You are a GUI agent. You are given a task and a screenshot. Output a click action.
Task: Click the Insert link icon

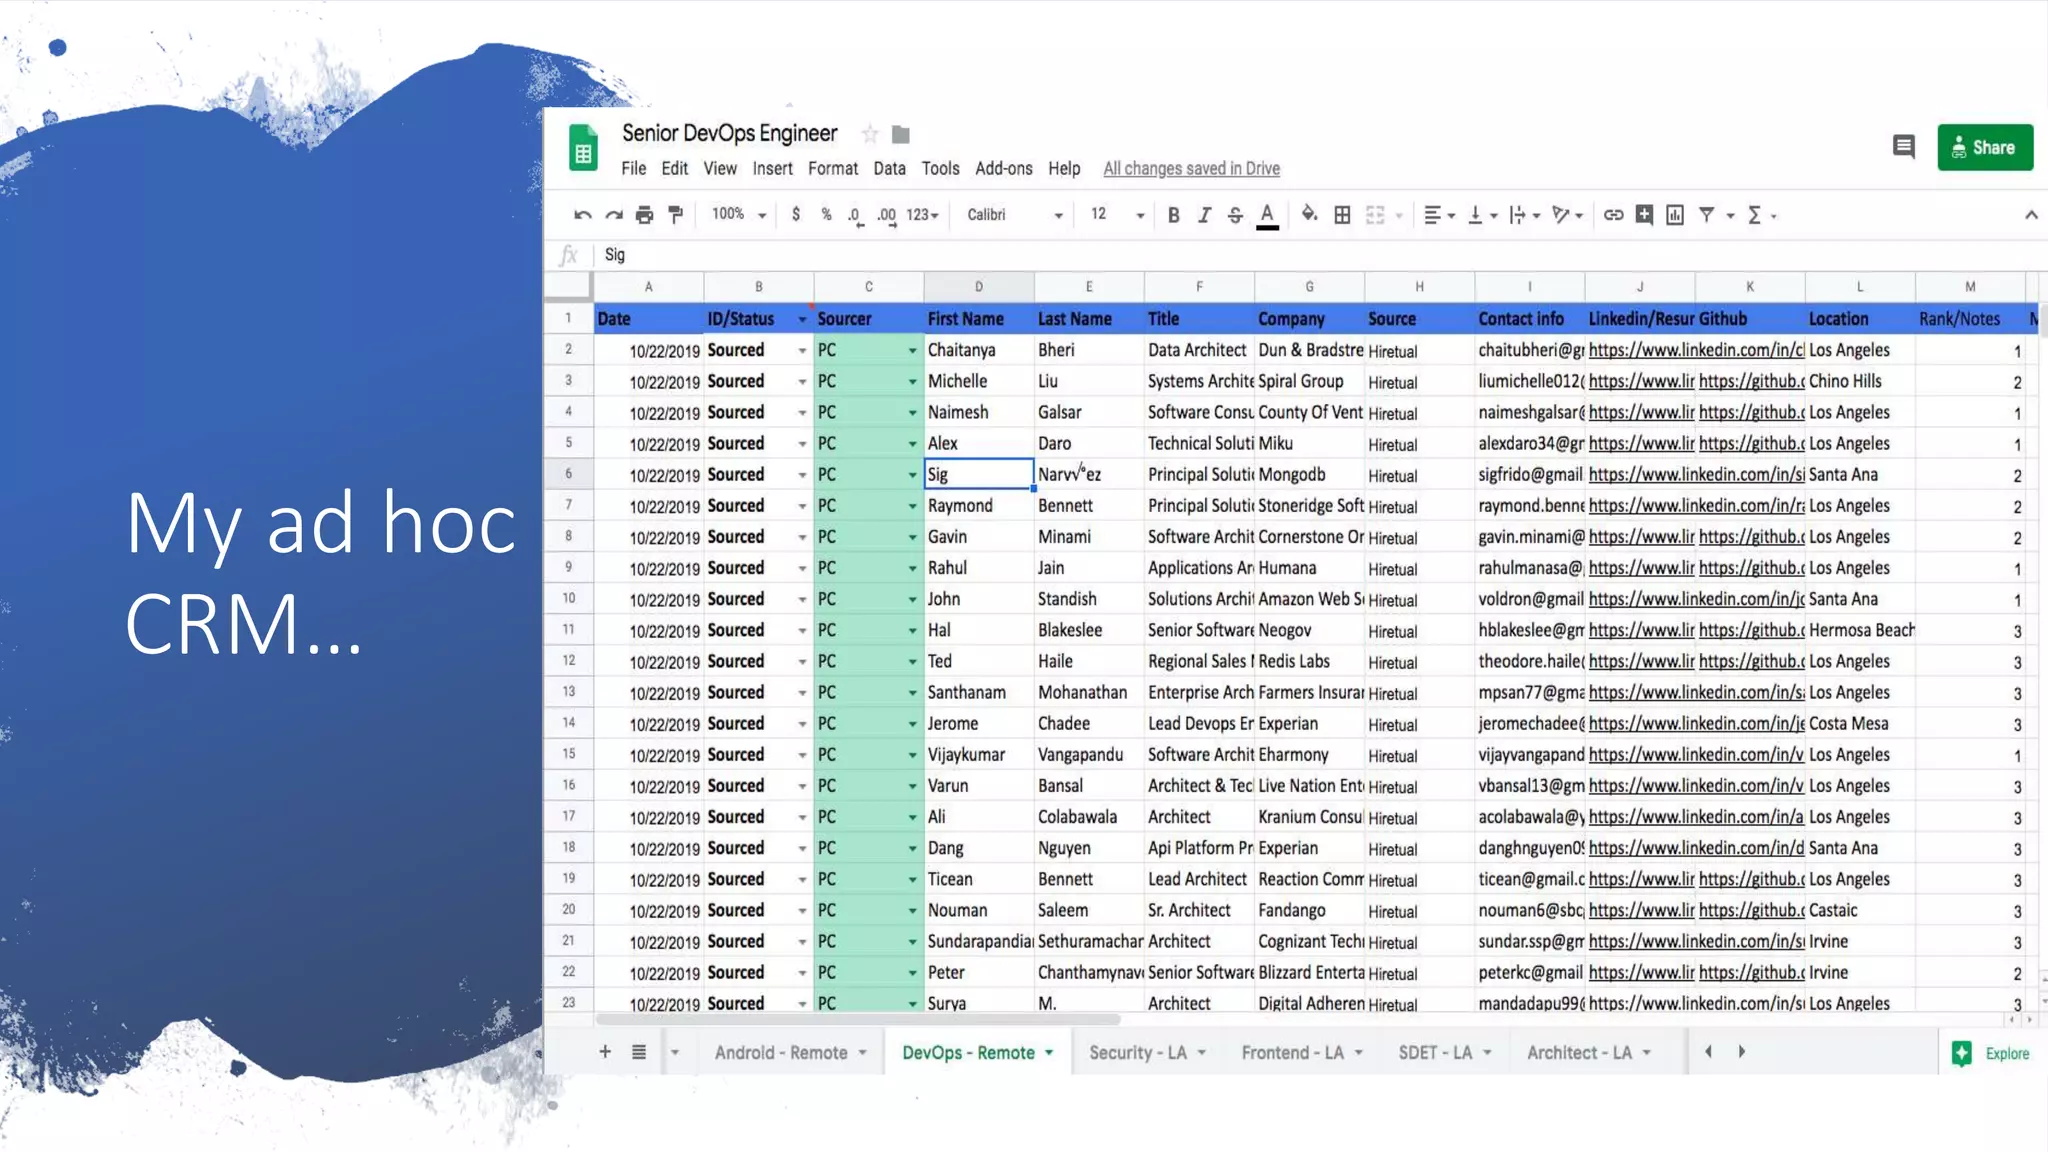pos(1613,215)
